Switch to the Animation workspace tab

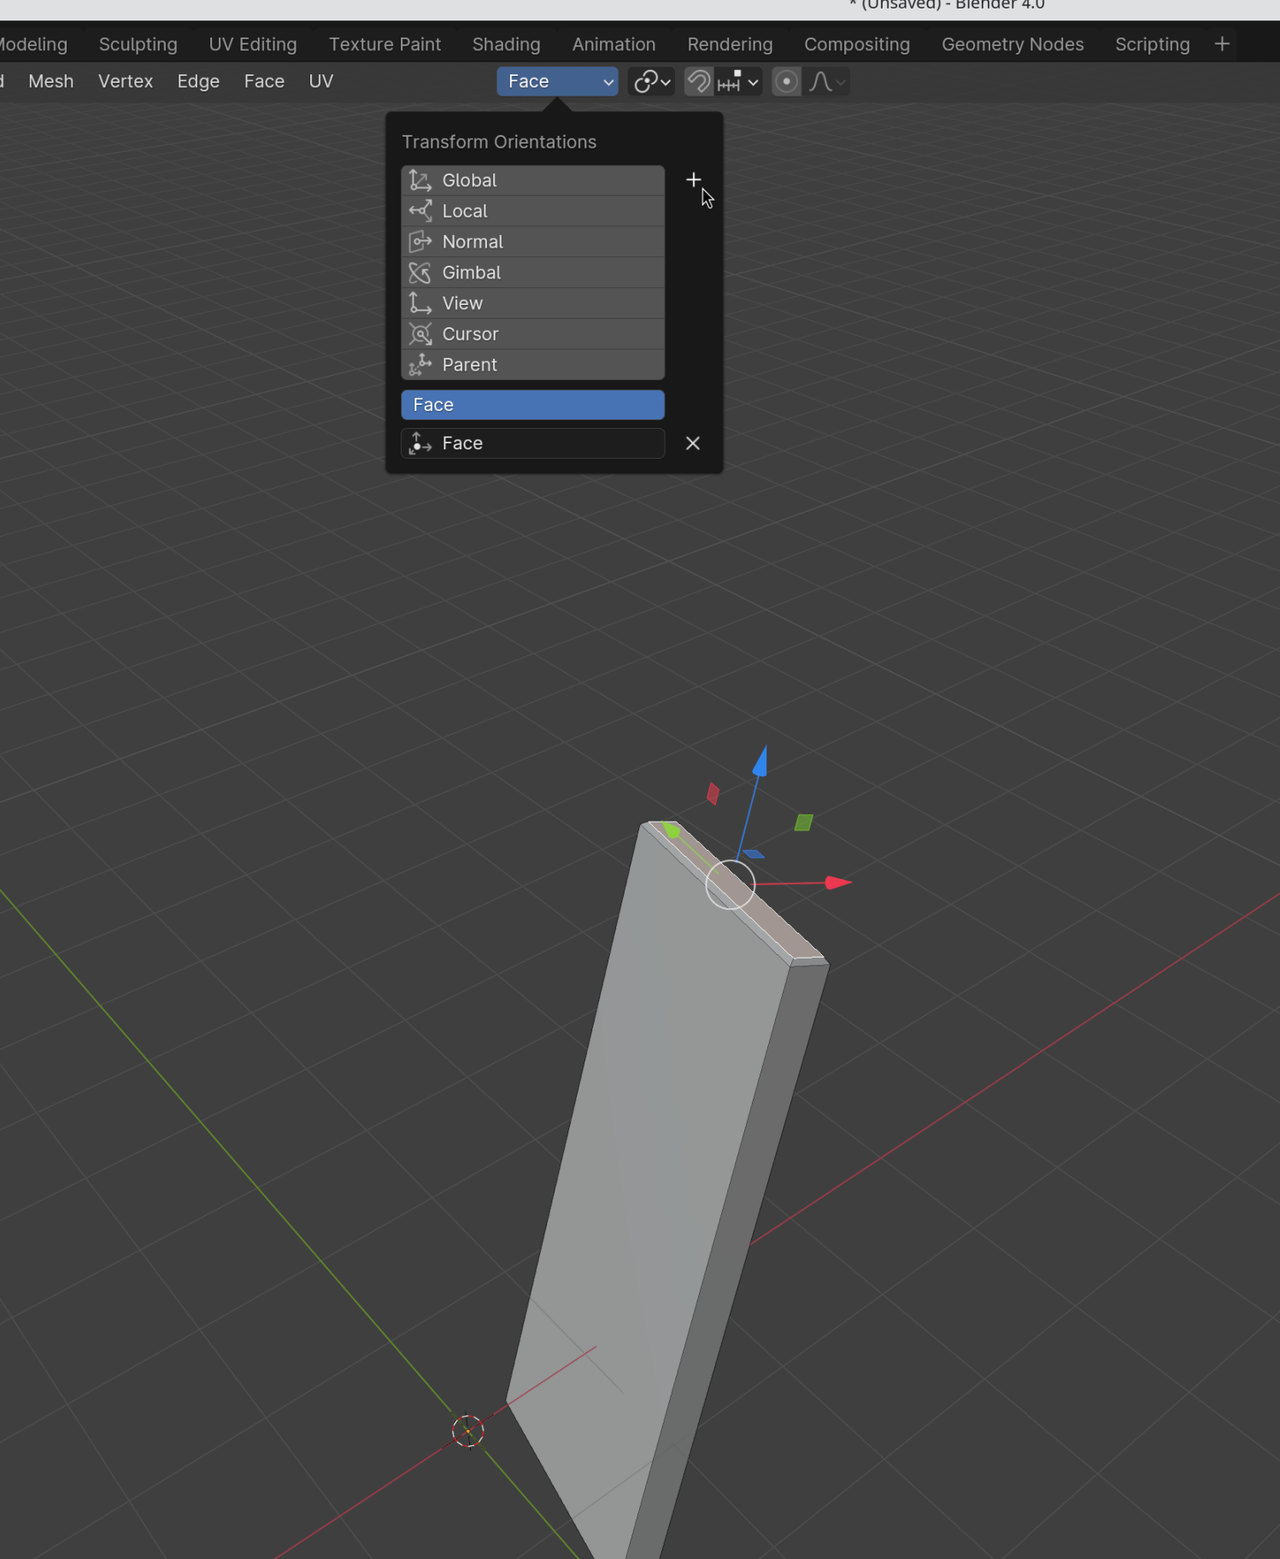(x=614, y=44)
